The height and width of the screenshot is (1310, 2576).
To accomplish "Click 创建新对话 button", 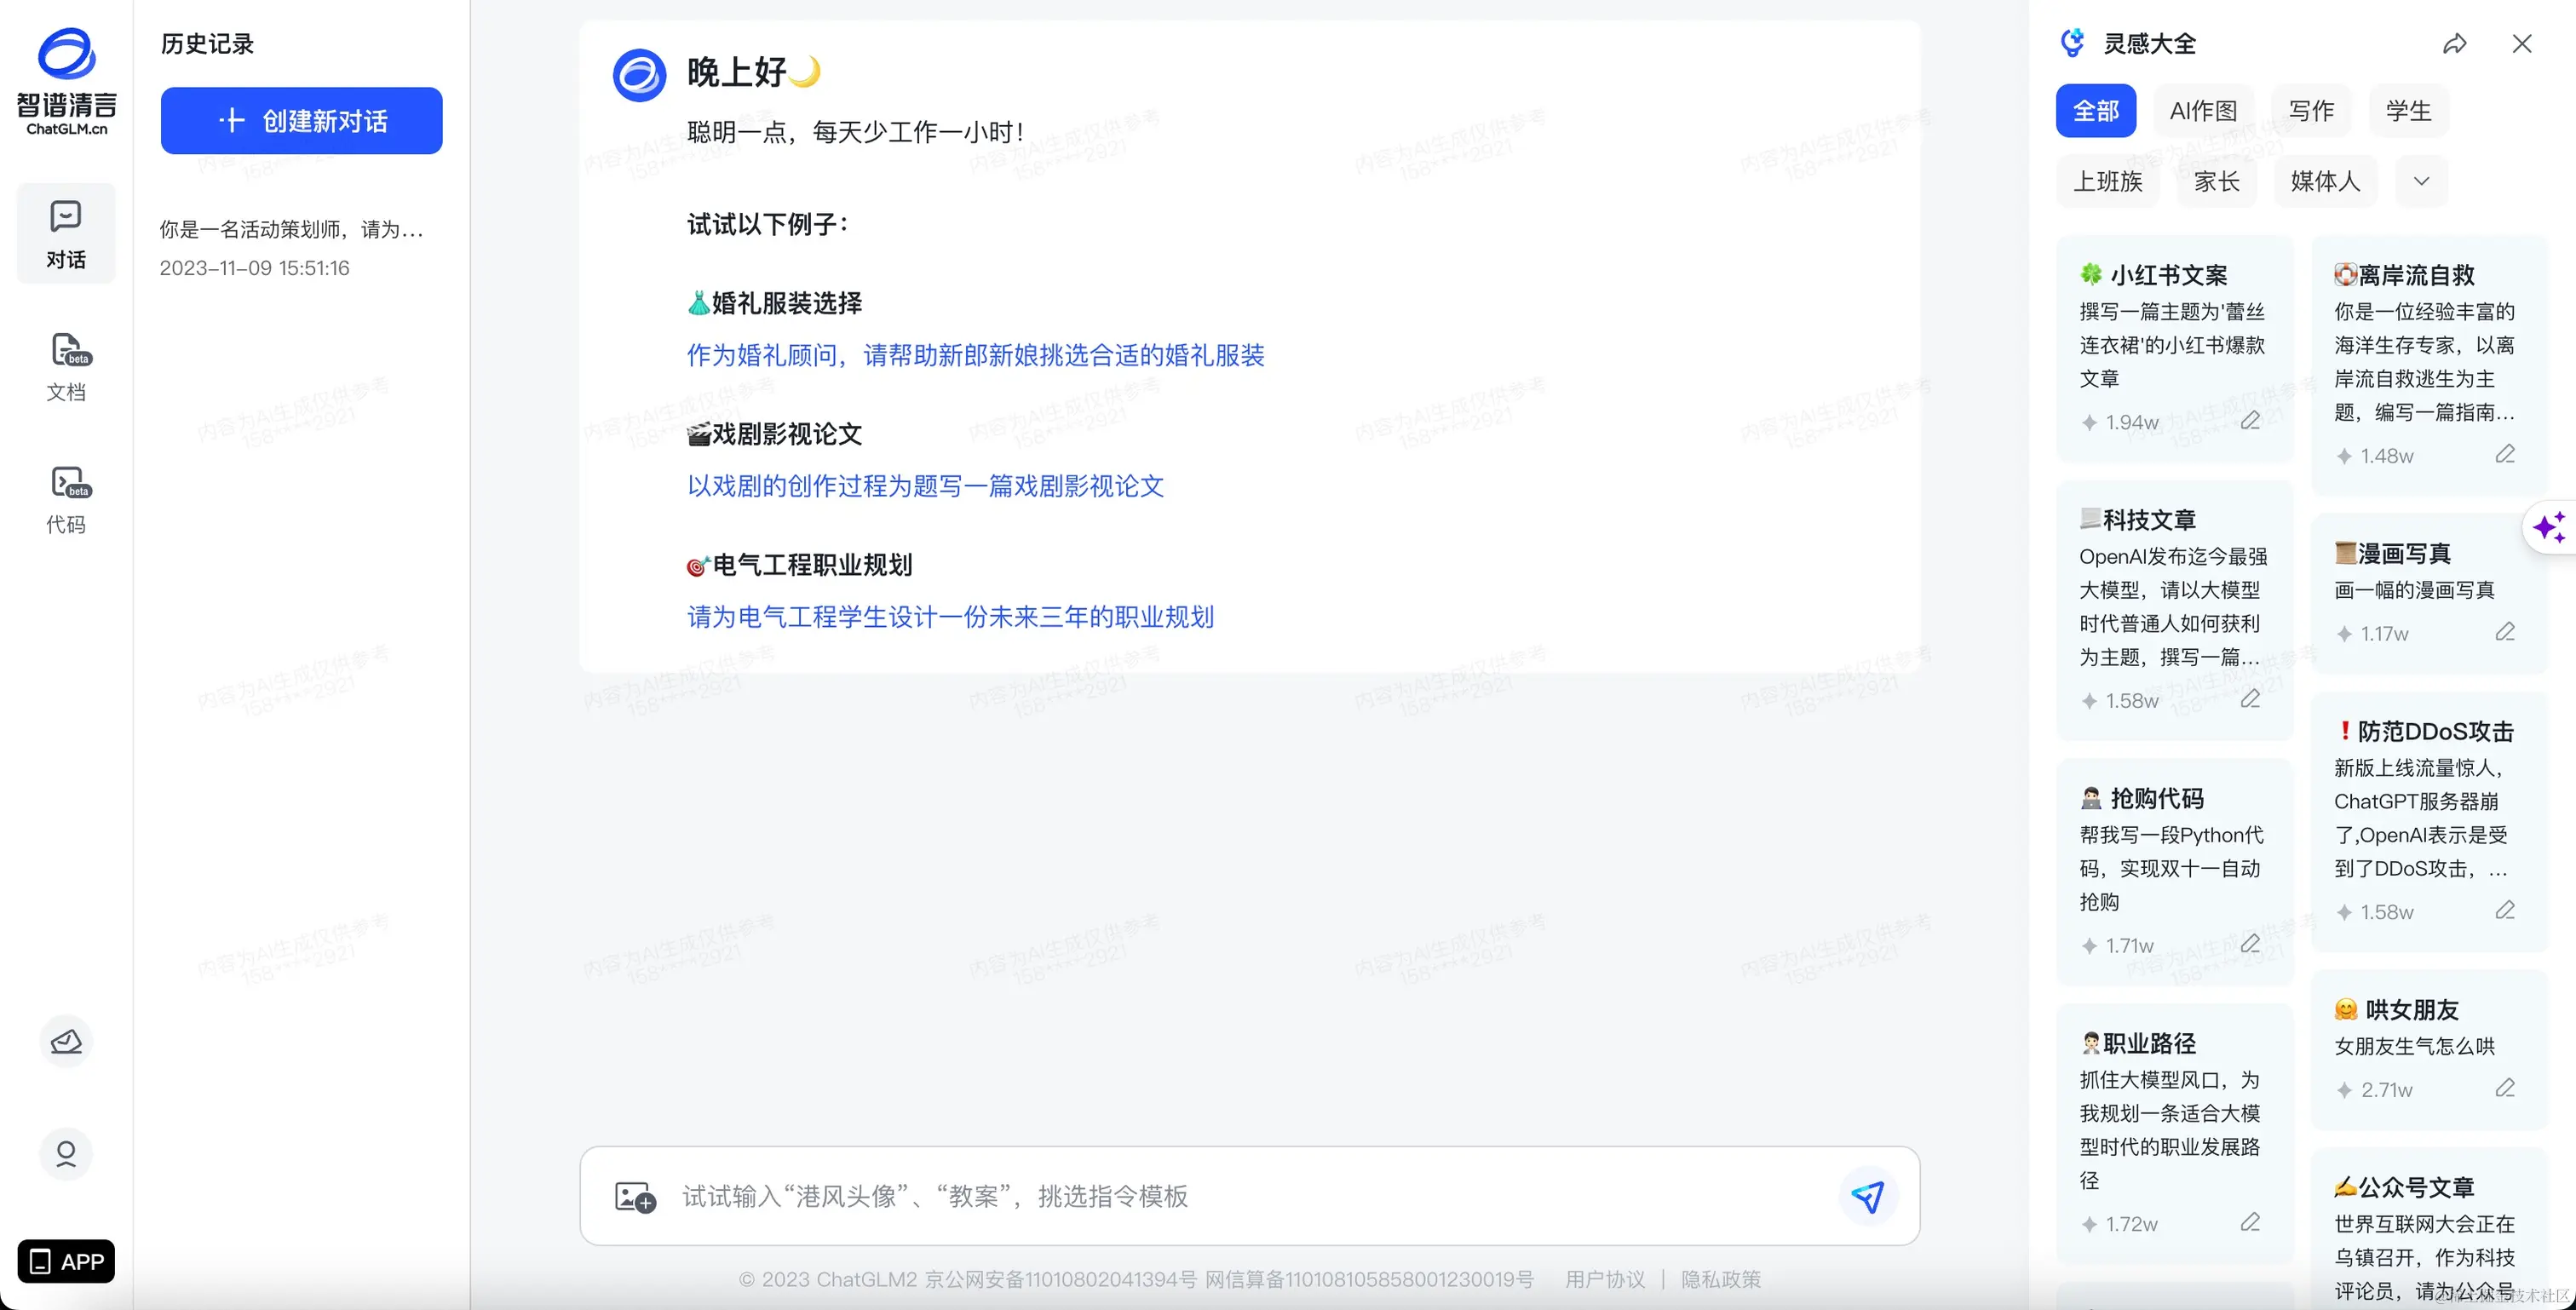I will click(x=301, y=121).
